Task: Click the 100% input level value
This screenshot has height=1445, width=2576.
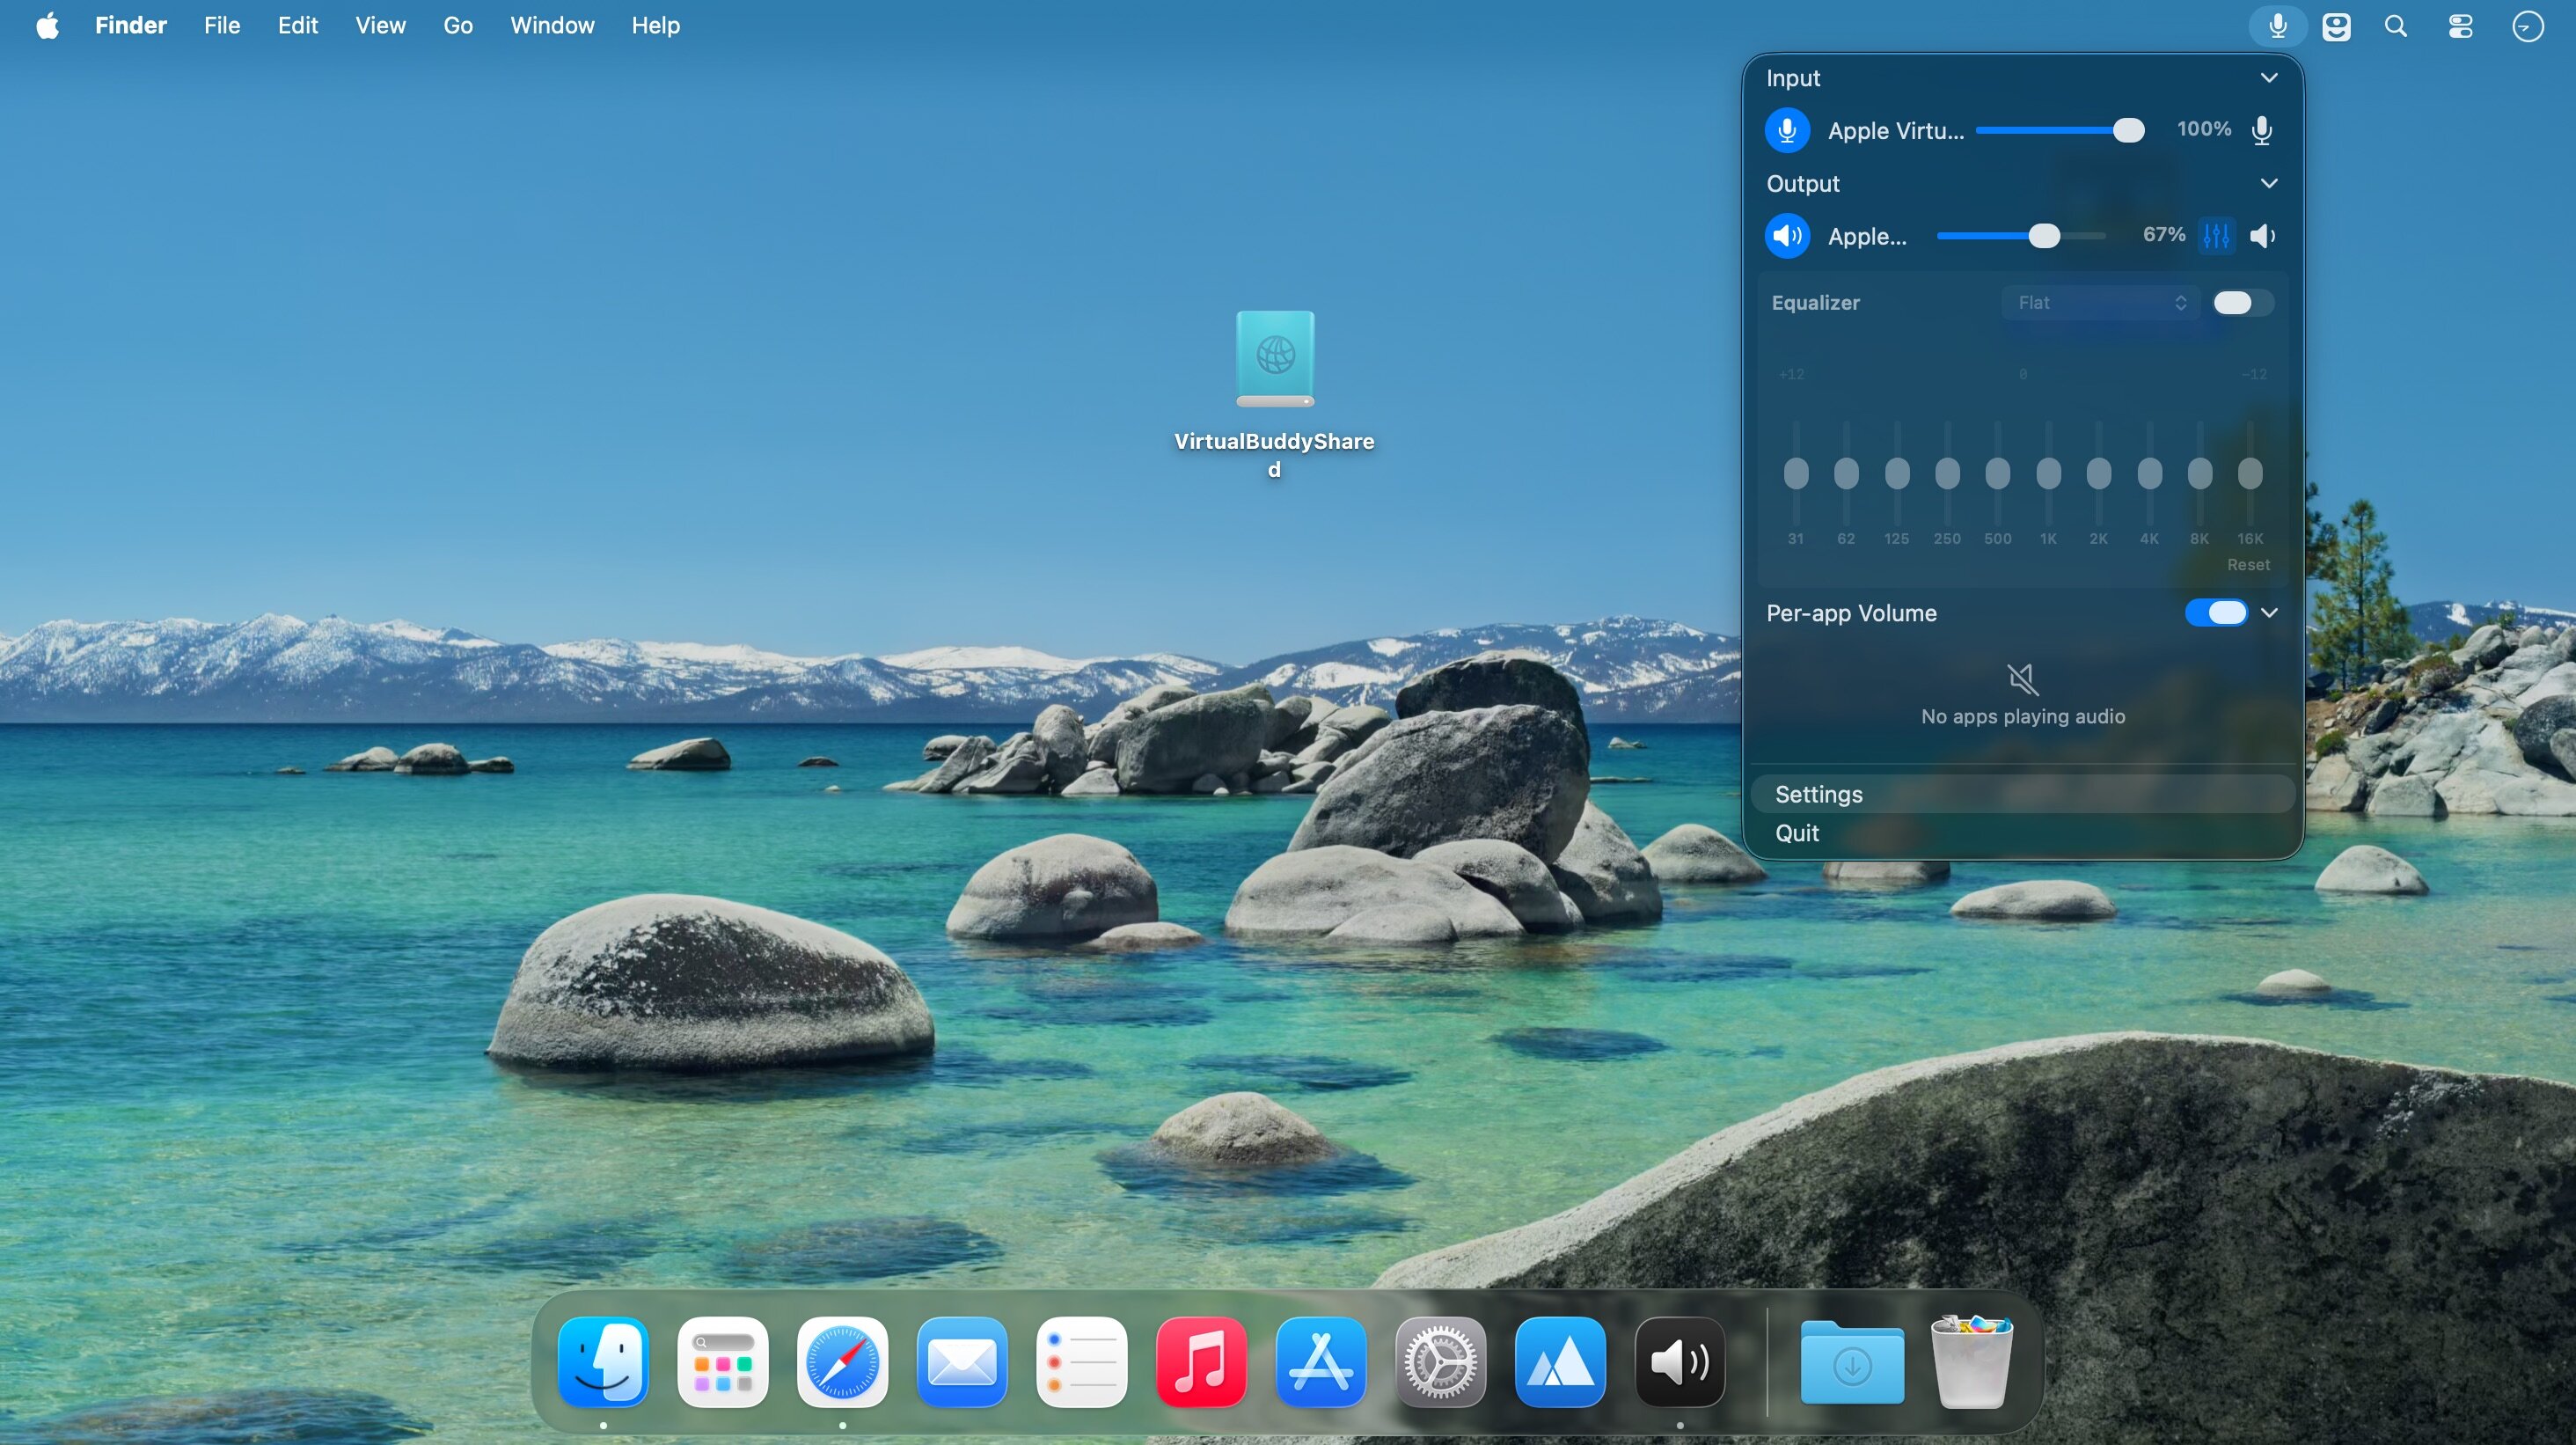Action: [2204, 129]
